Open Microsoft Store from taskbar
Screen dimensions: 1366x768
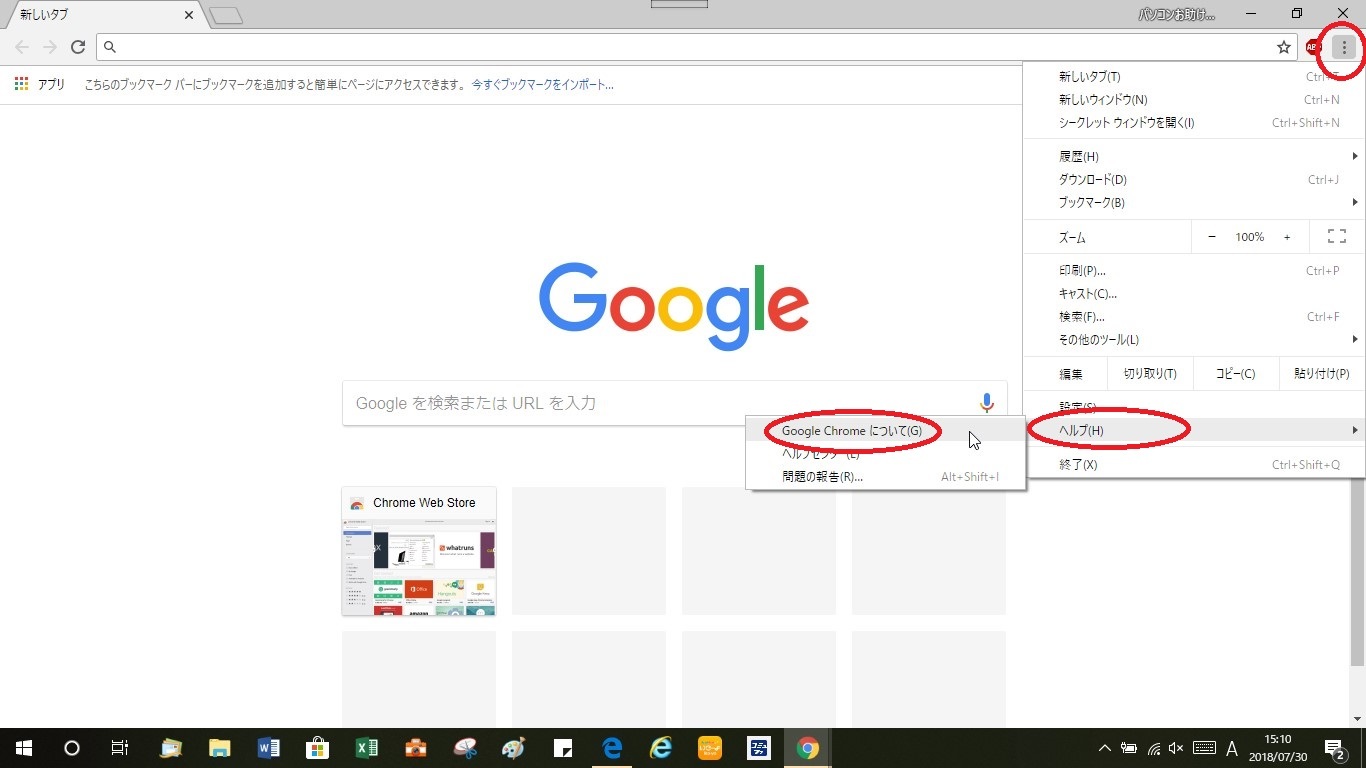click(x=318, y=748)
